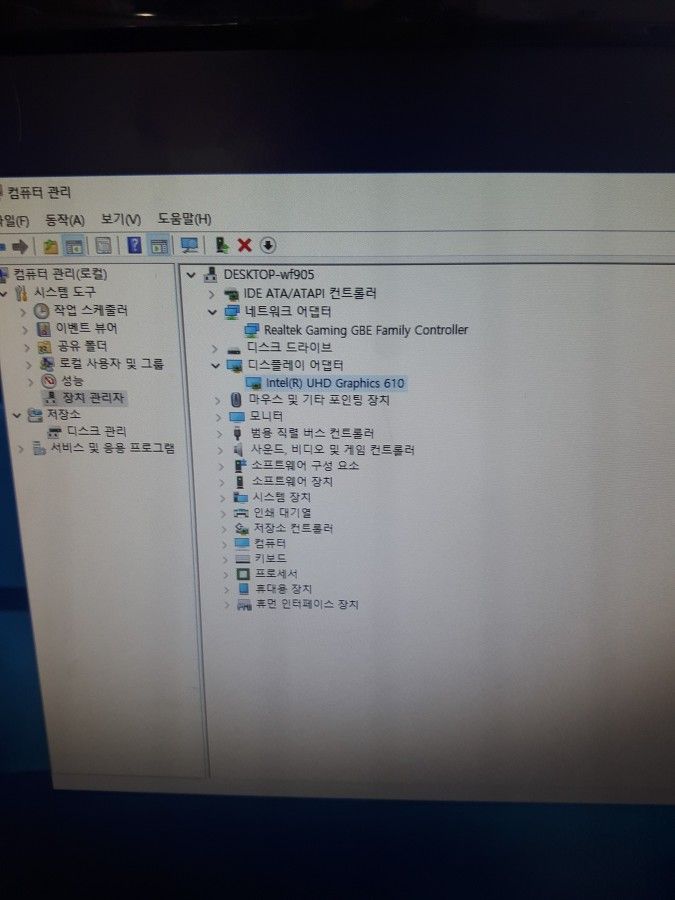The height and width of the screenshot is (900, 675).
Task: Click the 디스크 관리 icon
Action: 55,432
